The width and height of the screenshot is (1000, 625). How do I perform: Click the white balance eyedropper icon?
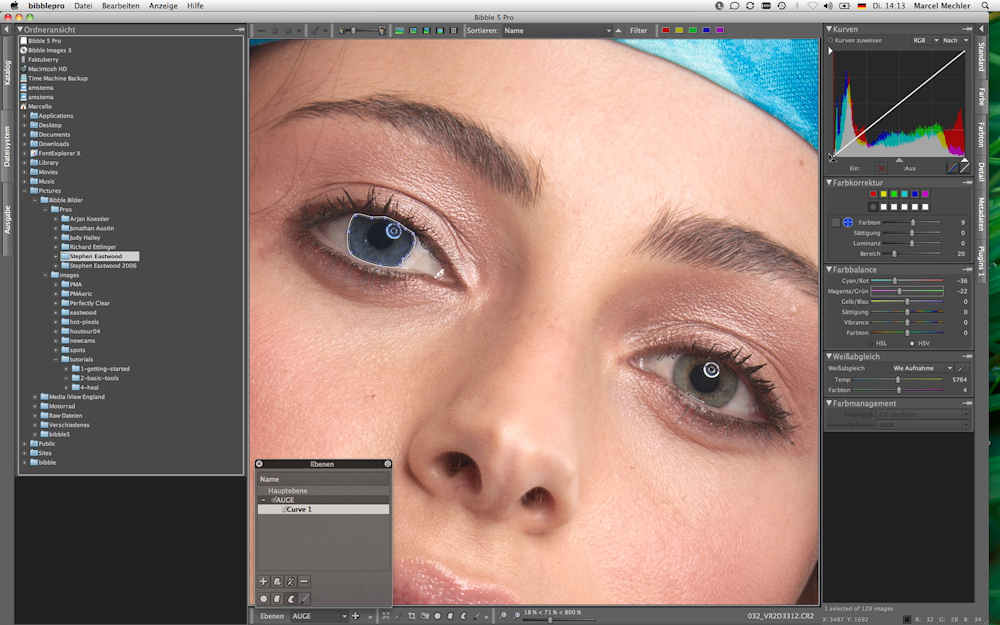(962, 368)
